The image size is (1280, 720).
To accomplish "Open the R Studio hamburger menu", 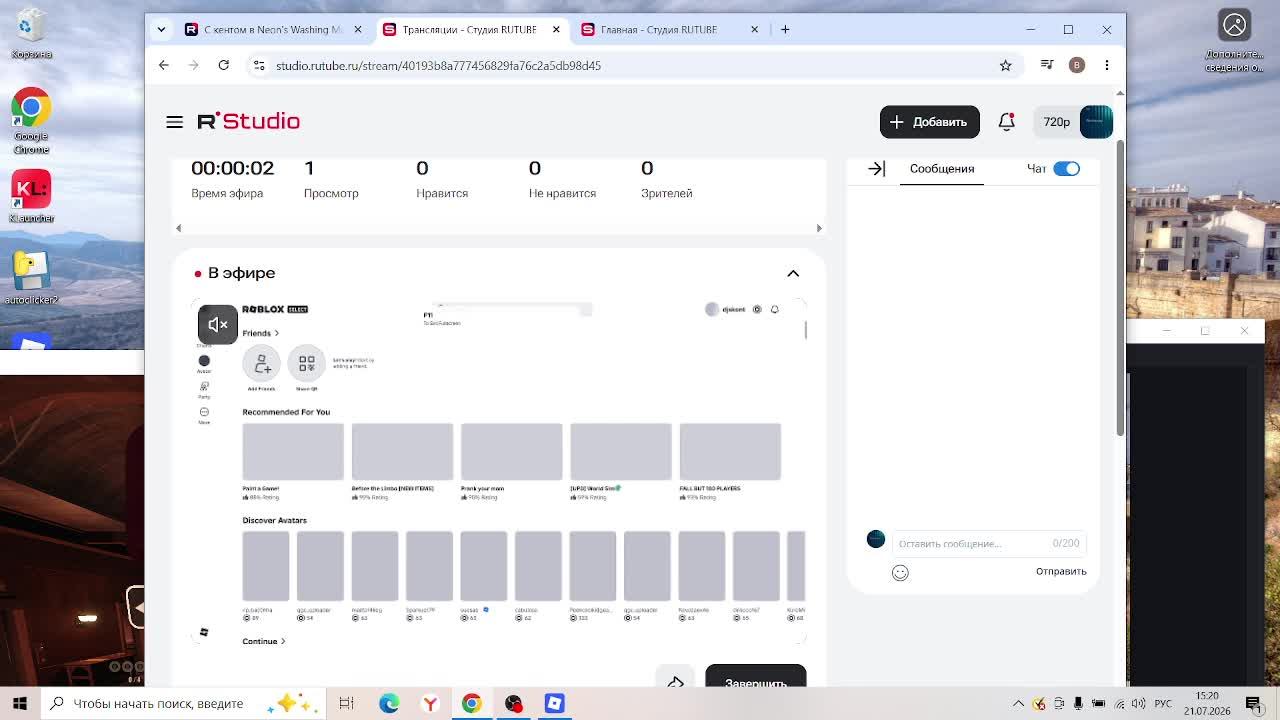I will (175, 122).
